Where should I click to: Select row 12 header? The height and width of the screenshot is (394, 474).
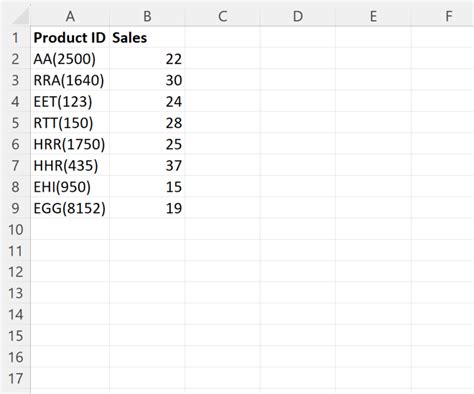[x=15, y=272]
